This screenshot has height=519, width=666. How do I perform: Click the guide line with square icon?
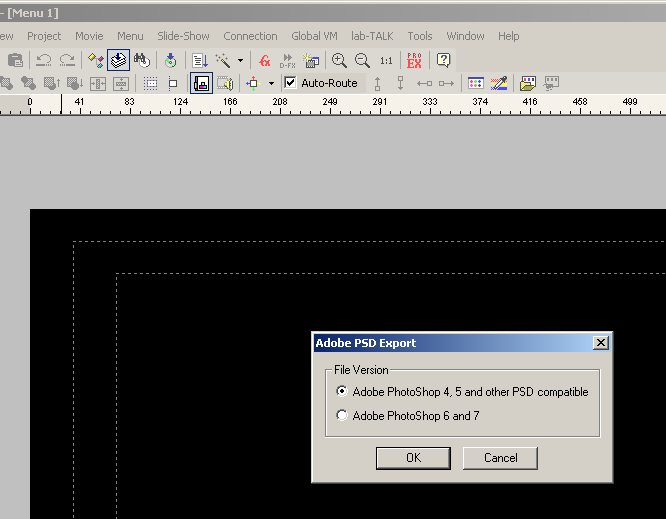(172, 83)
